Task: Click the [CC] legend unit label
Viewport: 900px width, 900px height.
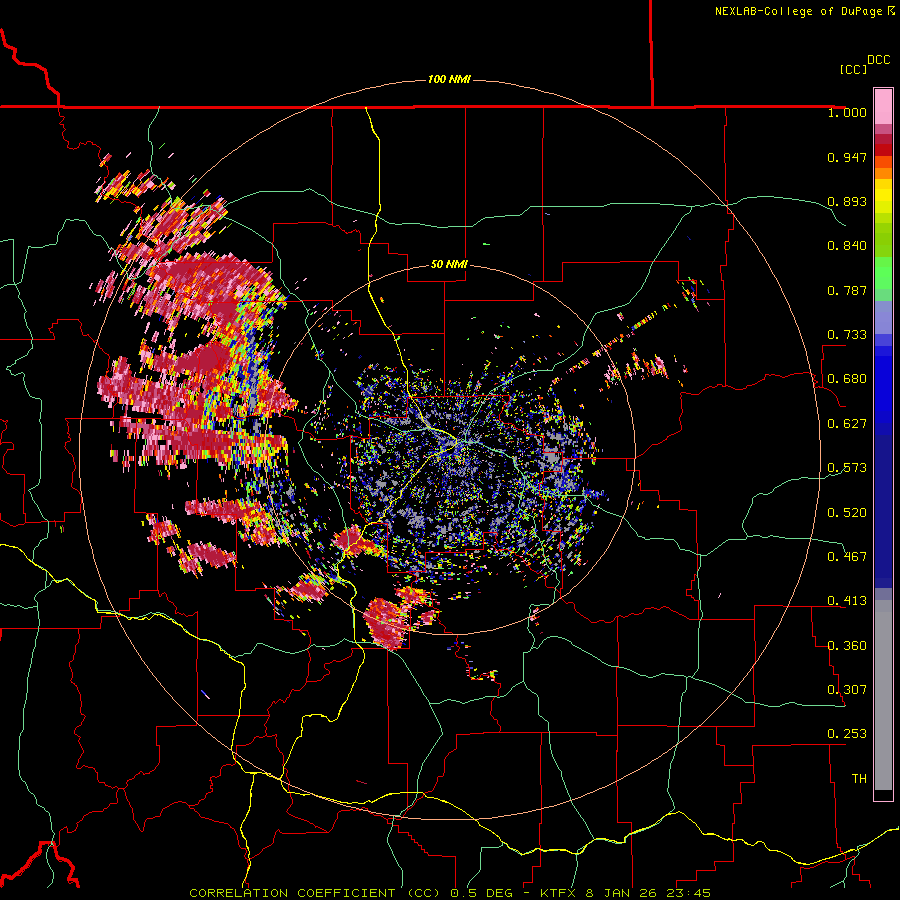Action: [853, 69]
